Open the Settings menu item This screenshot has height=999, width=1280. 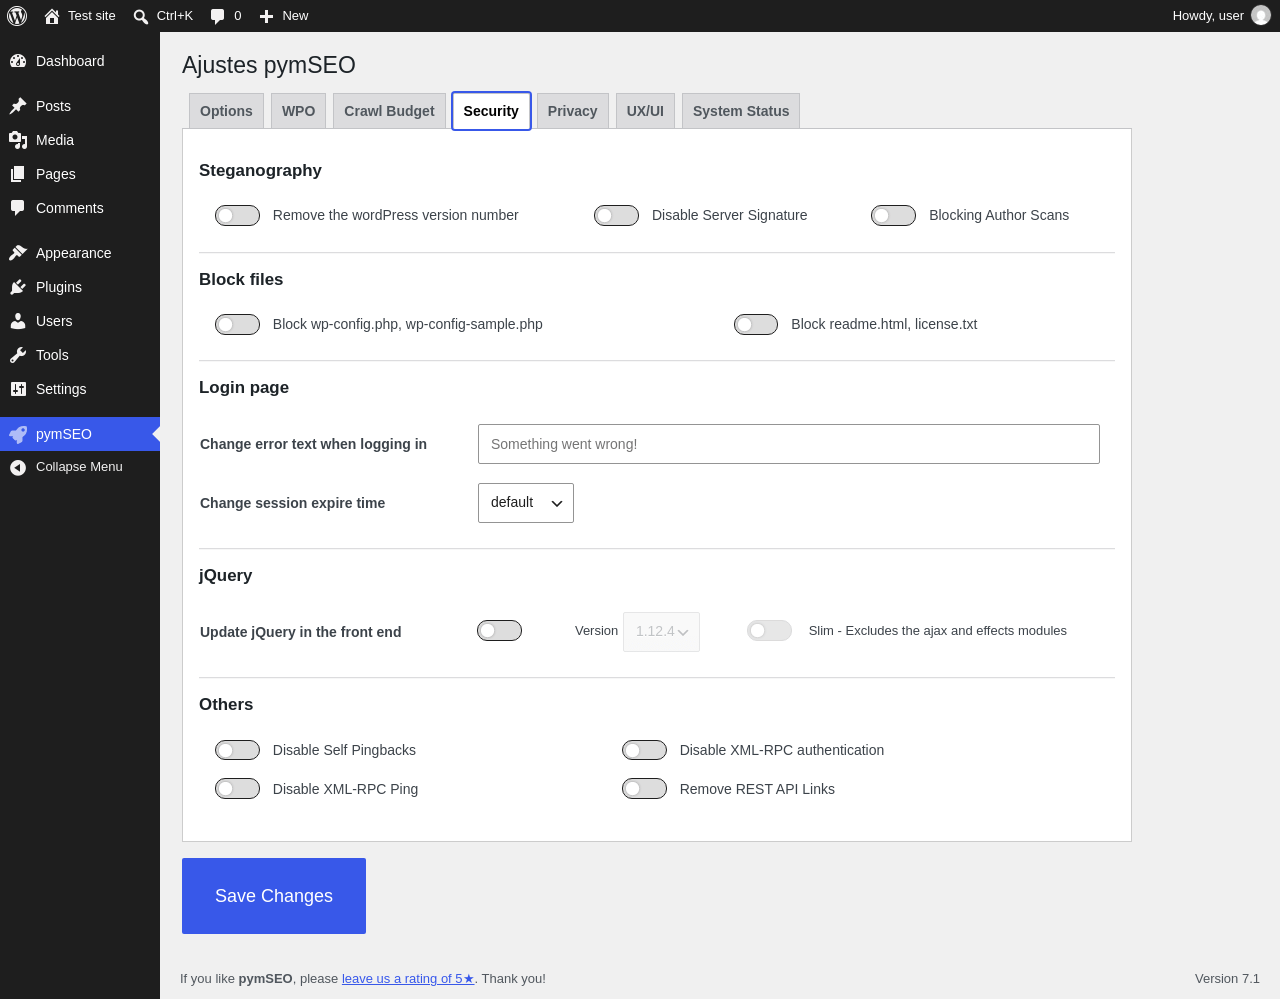(x=80, y=389)
